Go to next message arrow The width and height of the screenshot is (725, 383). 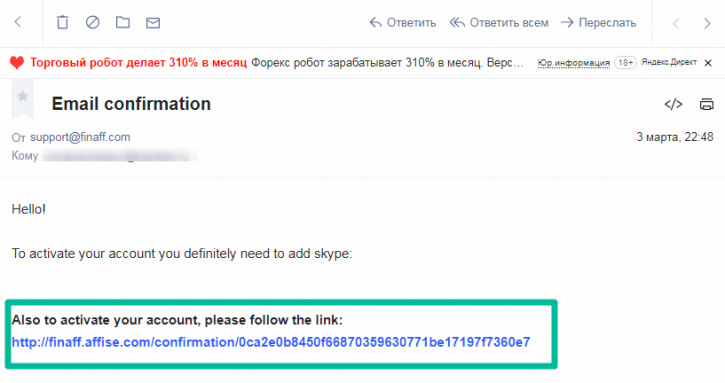click(707, 23)
